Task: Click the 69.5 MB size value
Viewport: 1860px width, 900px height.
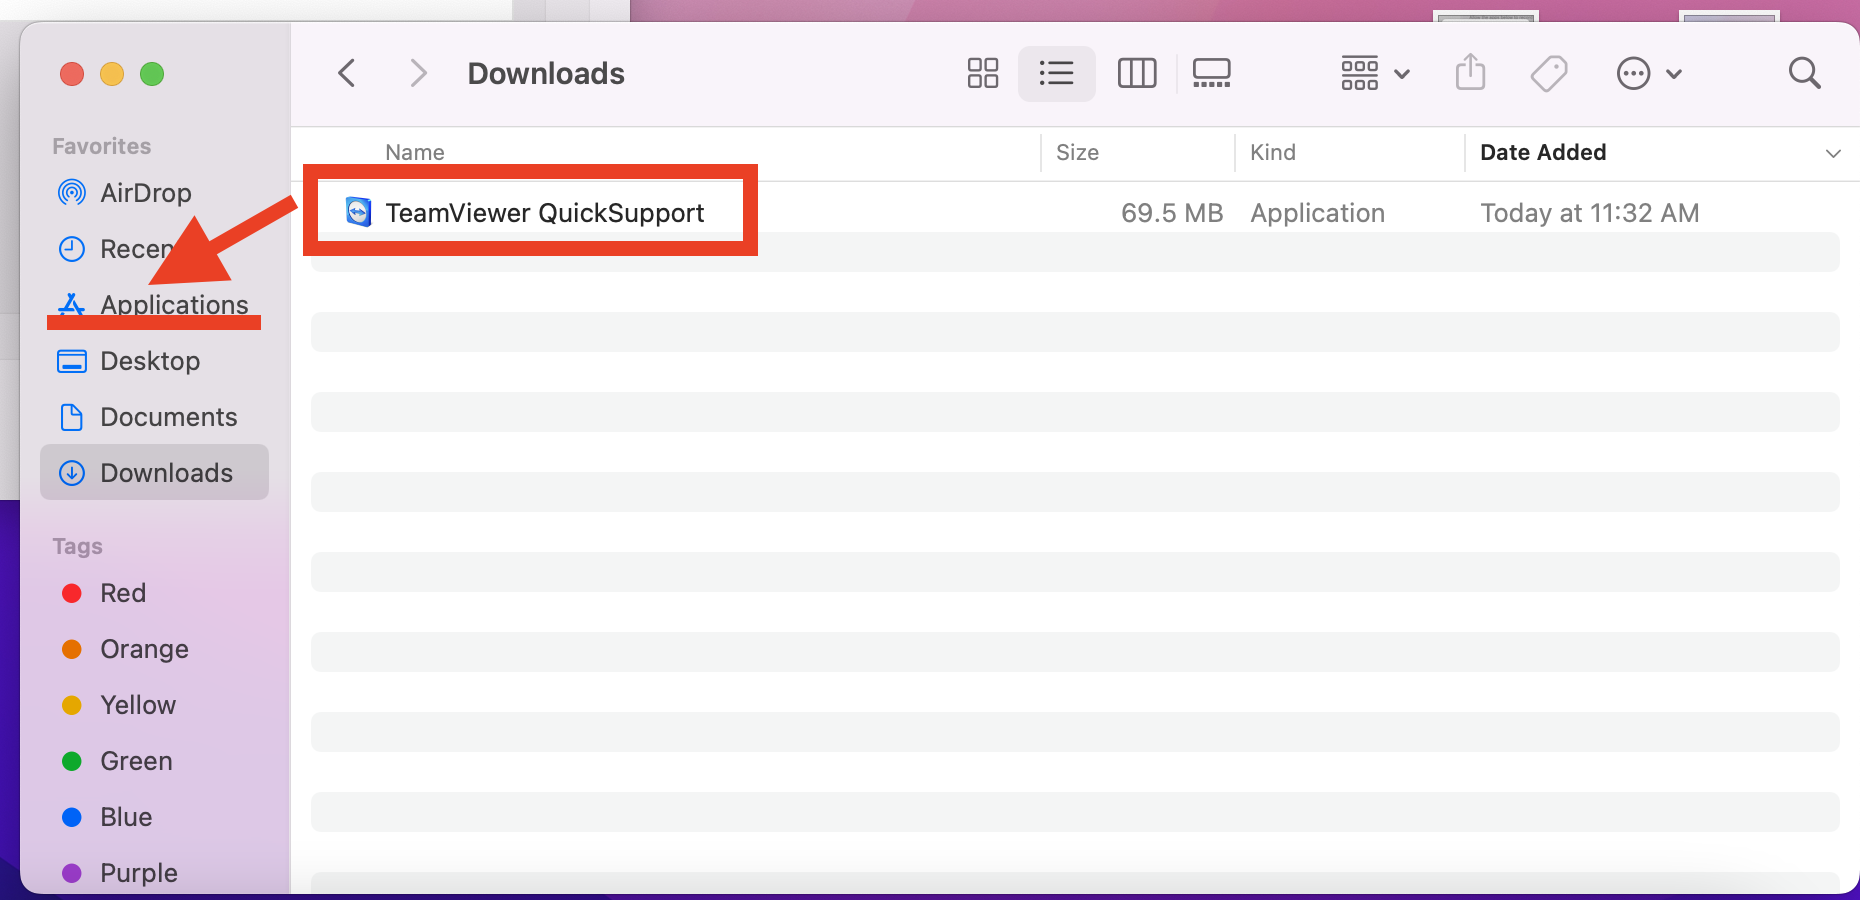Action: click(1172, 213)
